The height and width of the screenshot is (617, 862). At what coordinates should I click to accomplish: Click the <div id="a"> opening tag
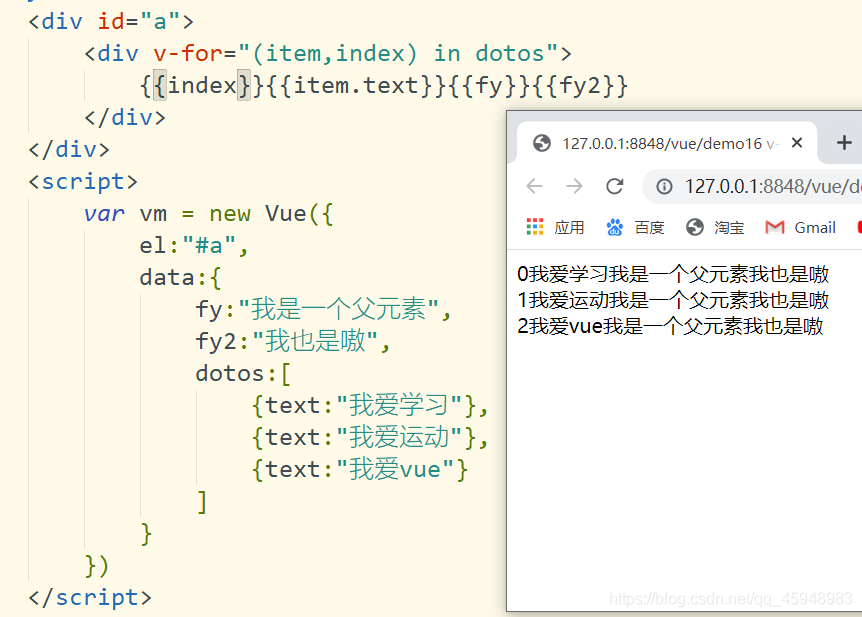click(x=111, y=22)
